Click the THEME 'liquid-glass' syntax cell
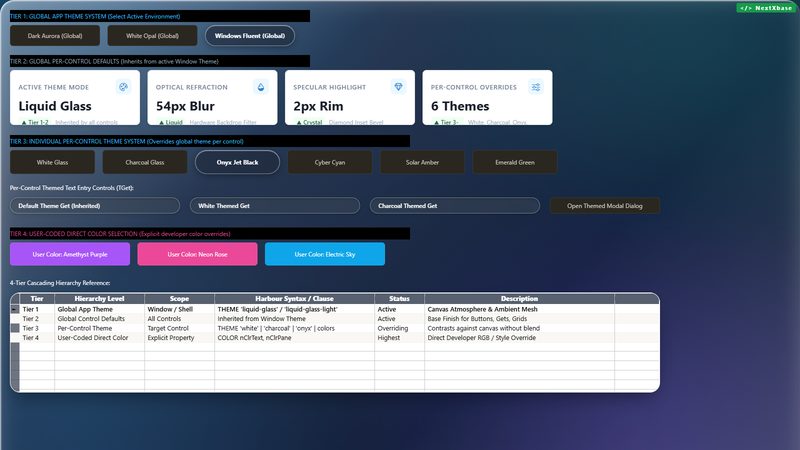 (294, 309)
